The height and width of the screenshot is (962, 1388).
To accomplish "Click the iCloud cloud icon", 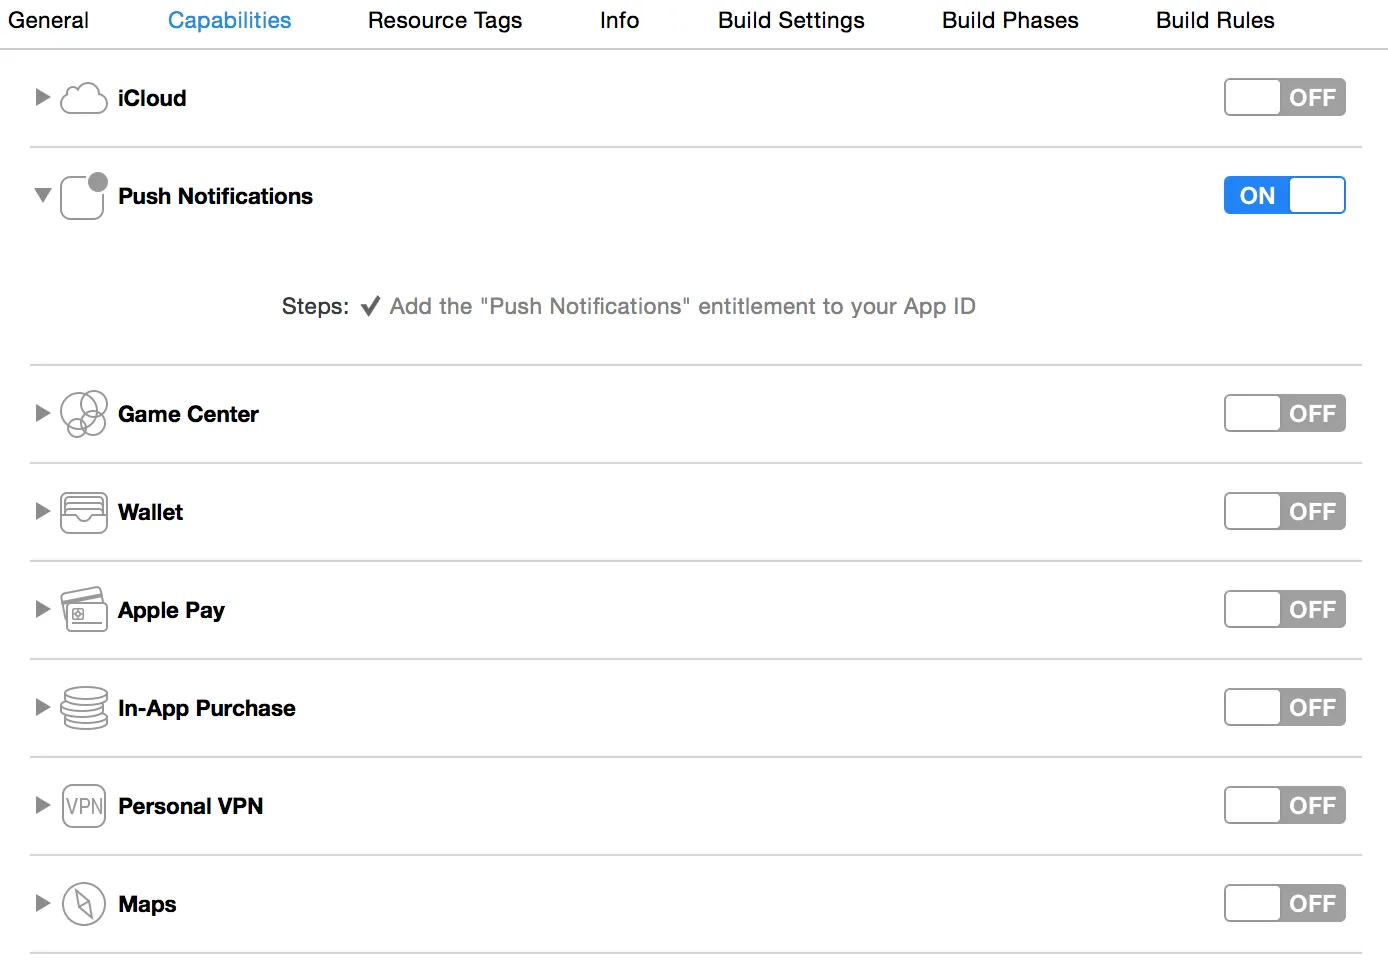I will [84, 98].
